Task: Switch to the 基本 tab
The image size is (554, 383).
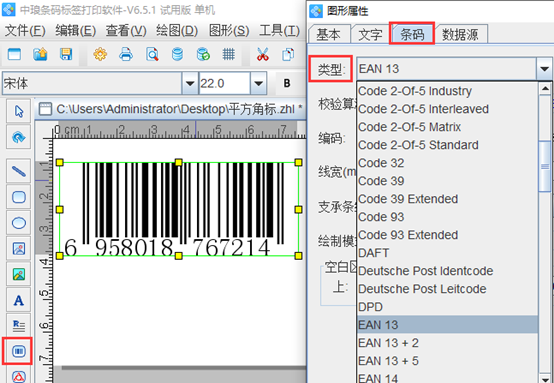Action: [x=329, y=34]
